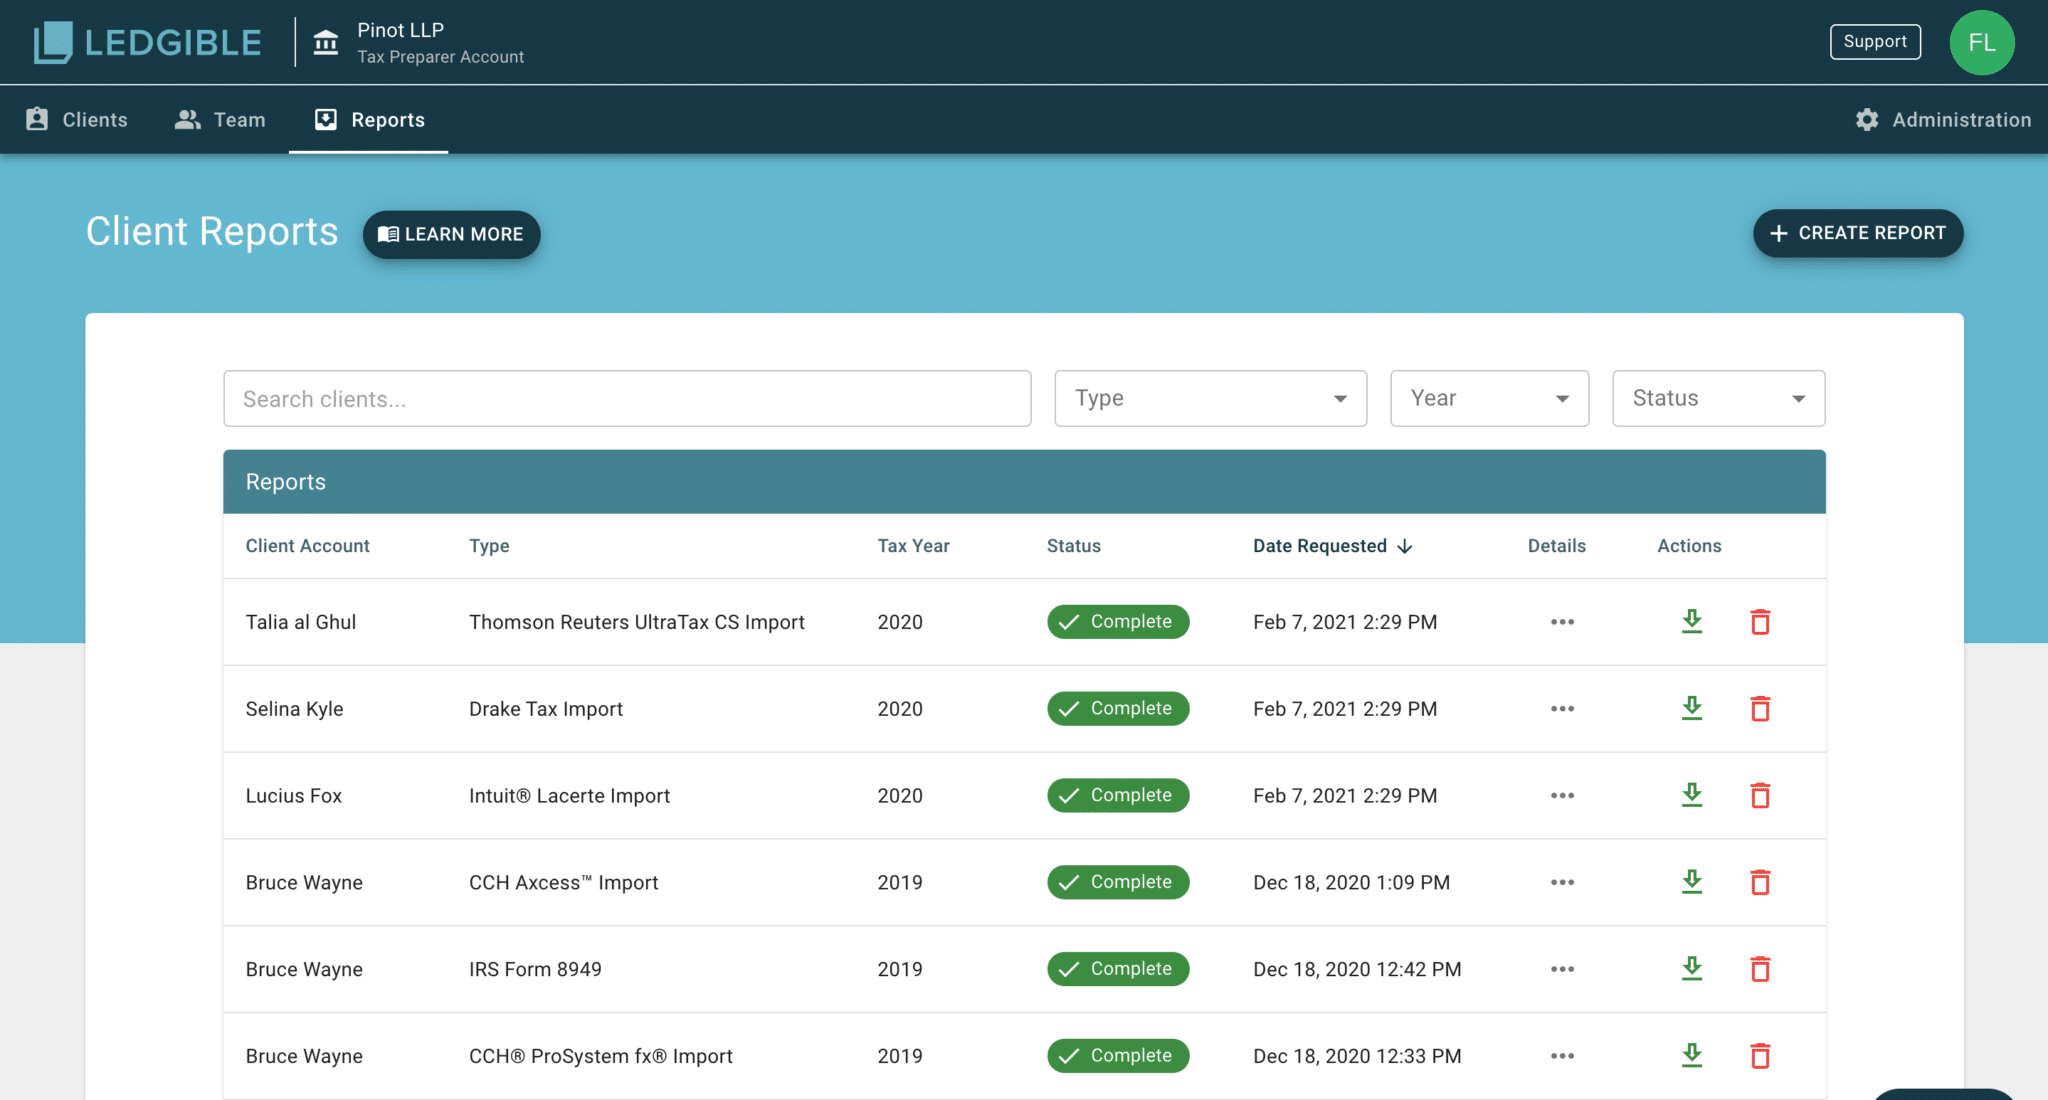Click Bruce Wayne in the IRS Form 8949 row

[x=304, y=969]
